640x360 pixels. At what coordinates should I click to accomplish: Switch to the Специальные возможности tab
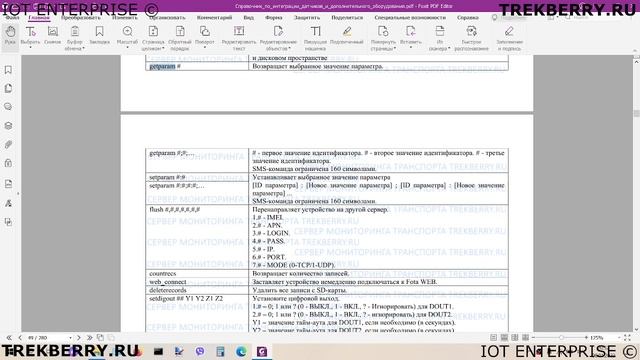point(410,18)
